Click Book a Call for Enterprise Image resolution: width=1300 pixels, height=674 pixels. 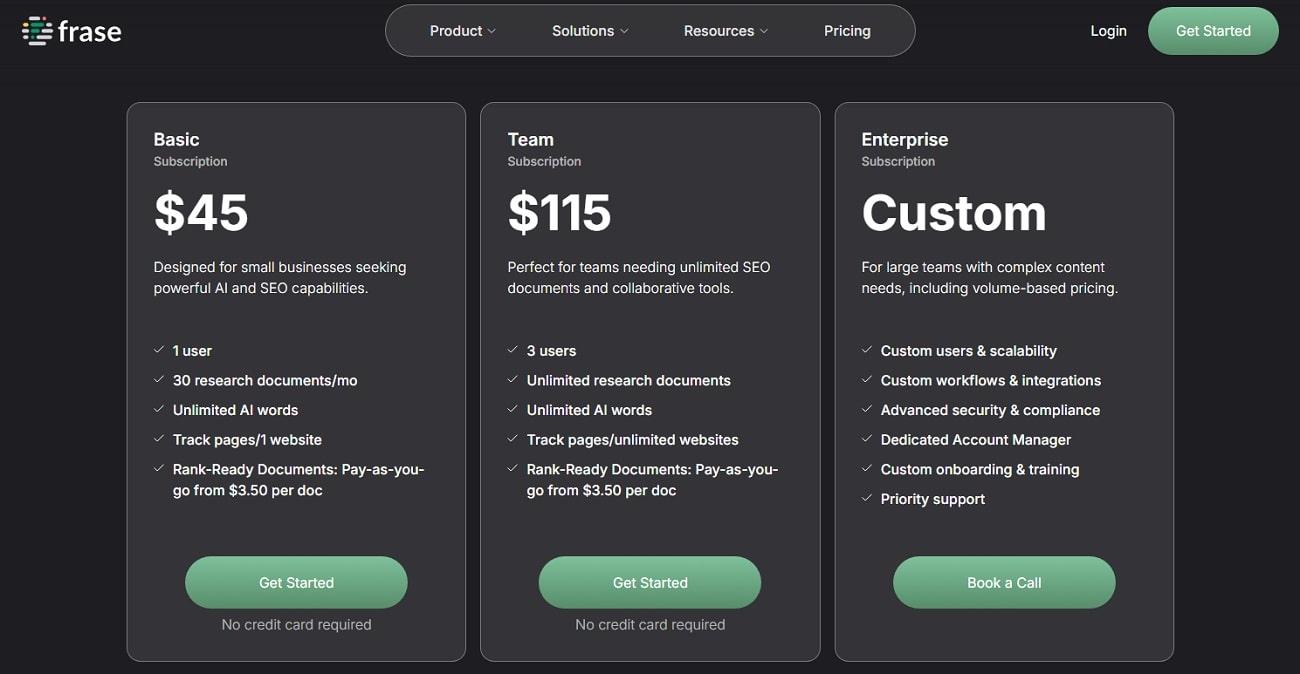point(1004,582)
